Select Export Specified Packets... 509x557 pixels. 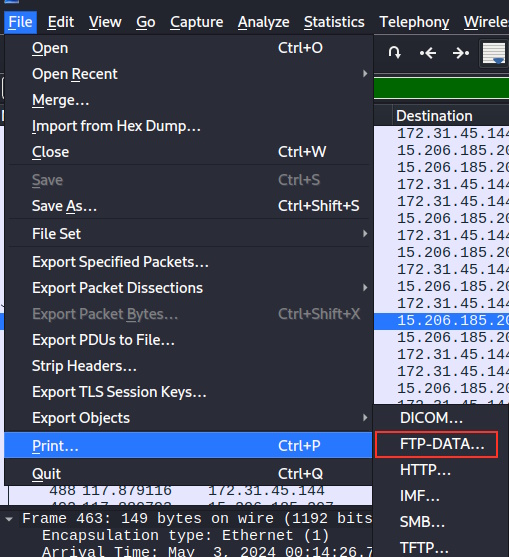pos(188,262)
